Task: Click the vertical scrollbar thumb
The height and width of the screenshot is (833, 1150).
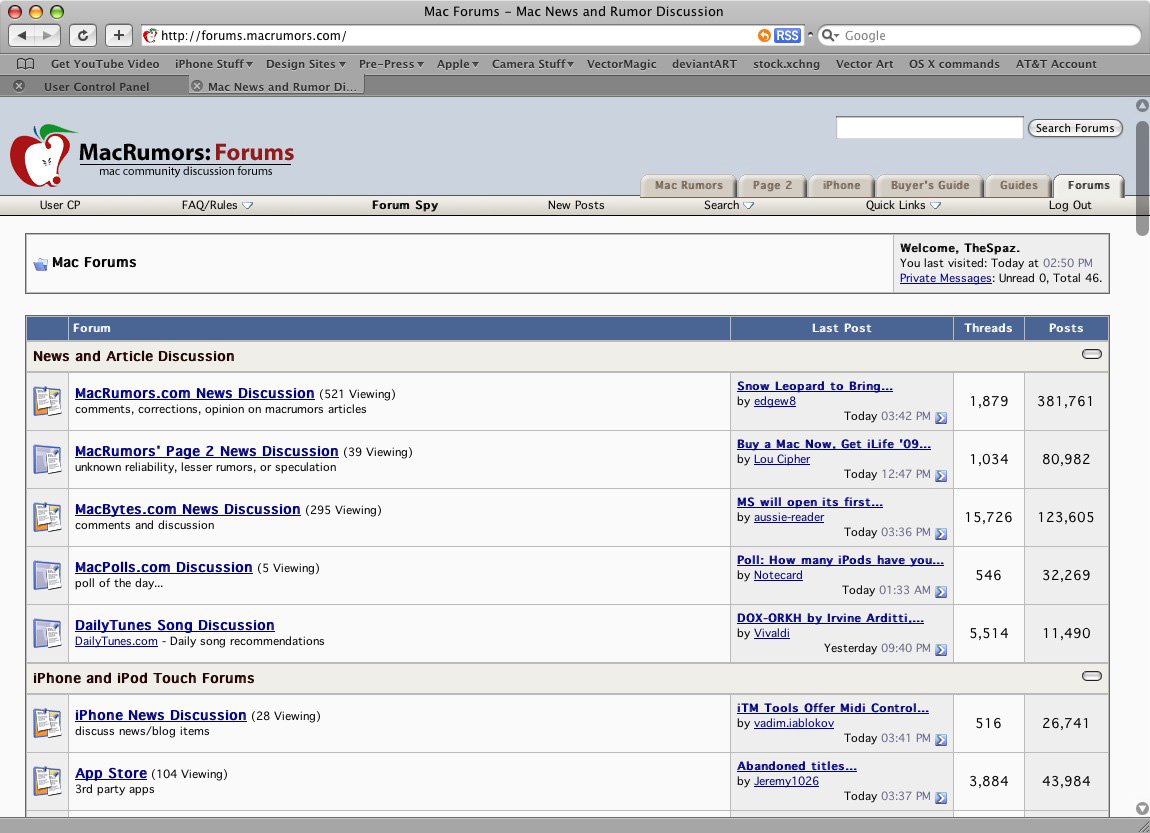Action: pos(1142,178)
